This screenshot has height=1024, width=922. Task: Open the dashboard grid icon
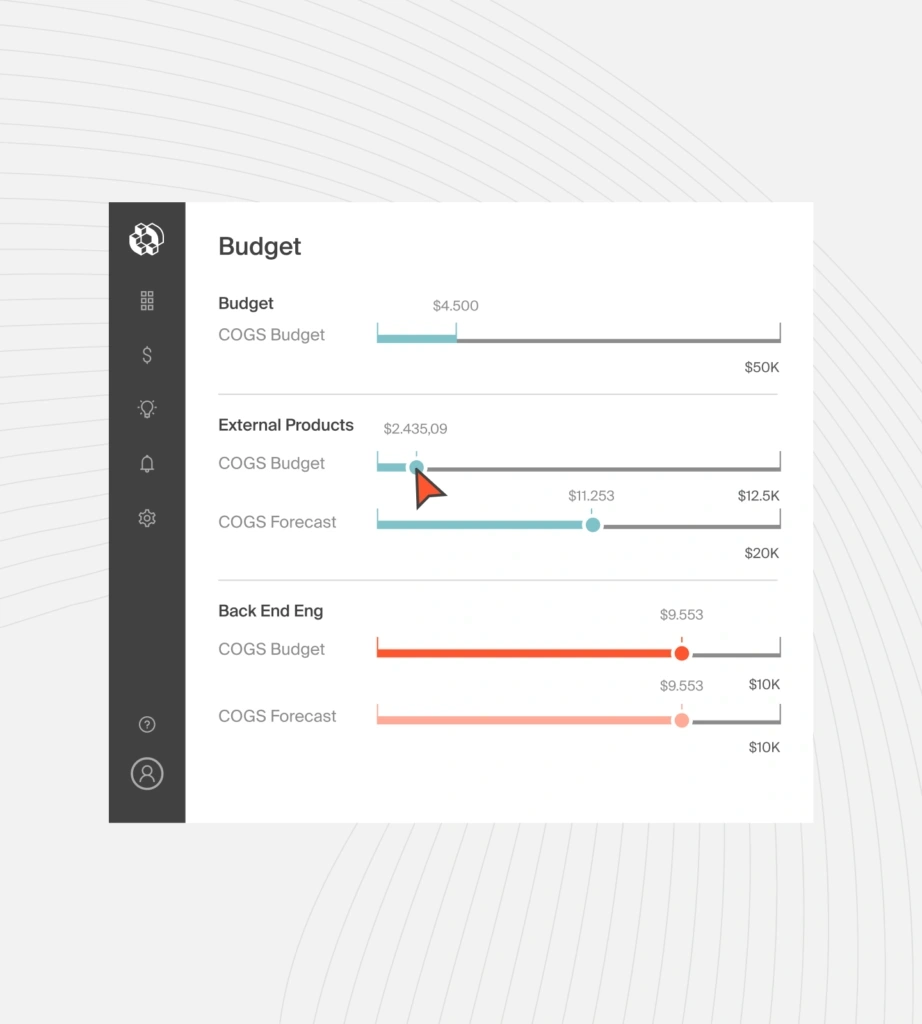(x=147, y=300)
